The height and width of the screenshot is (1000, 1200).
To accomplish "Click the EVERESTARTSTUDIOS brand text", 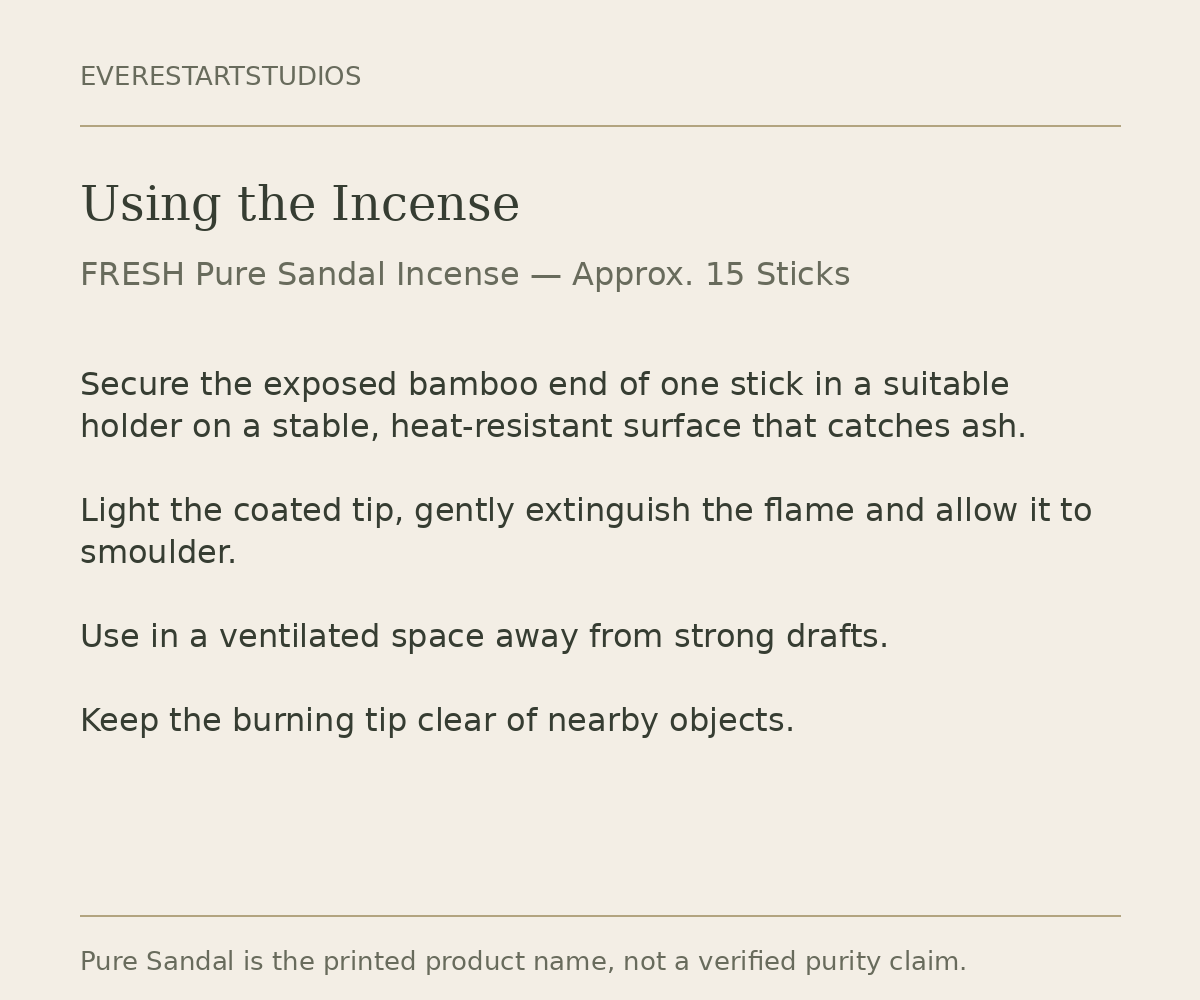I will (x=220, y=77).
